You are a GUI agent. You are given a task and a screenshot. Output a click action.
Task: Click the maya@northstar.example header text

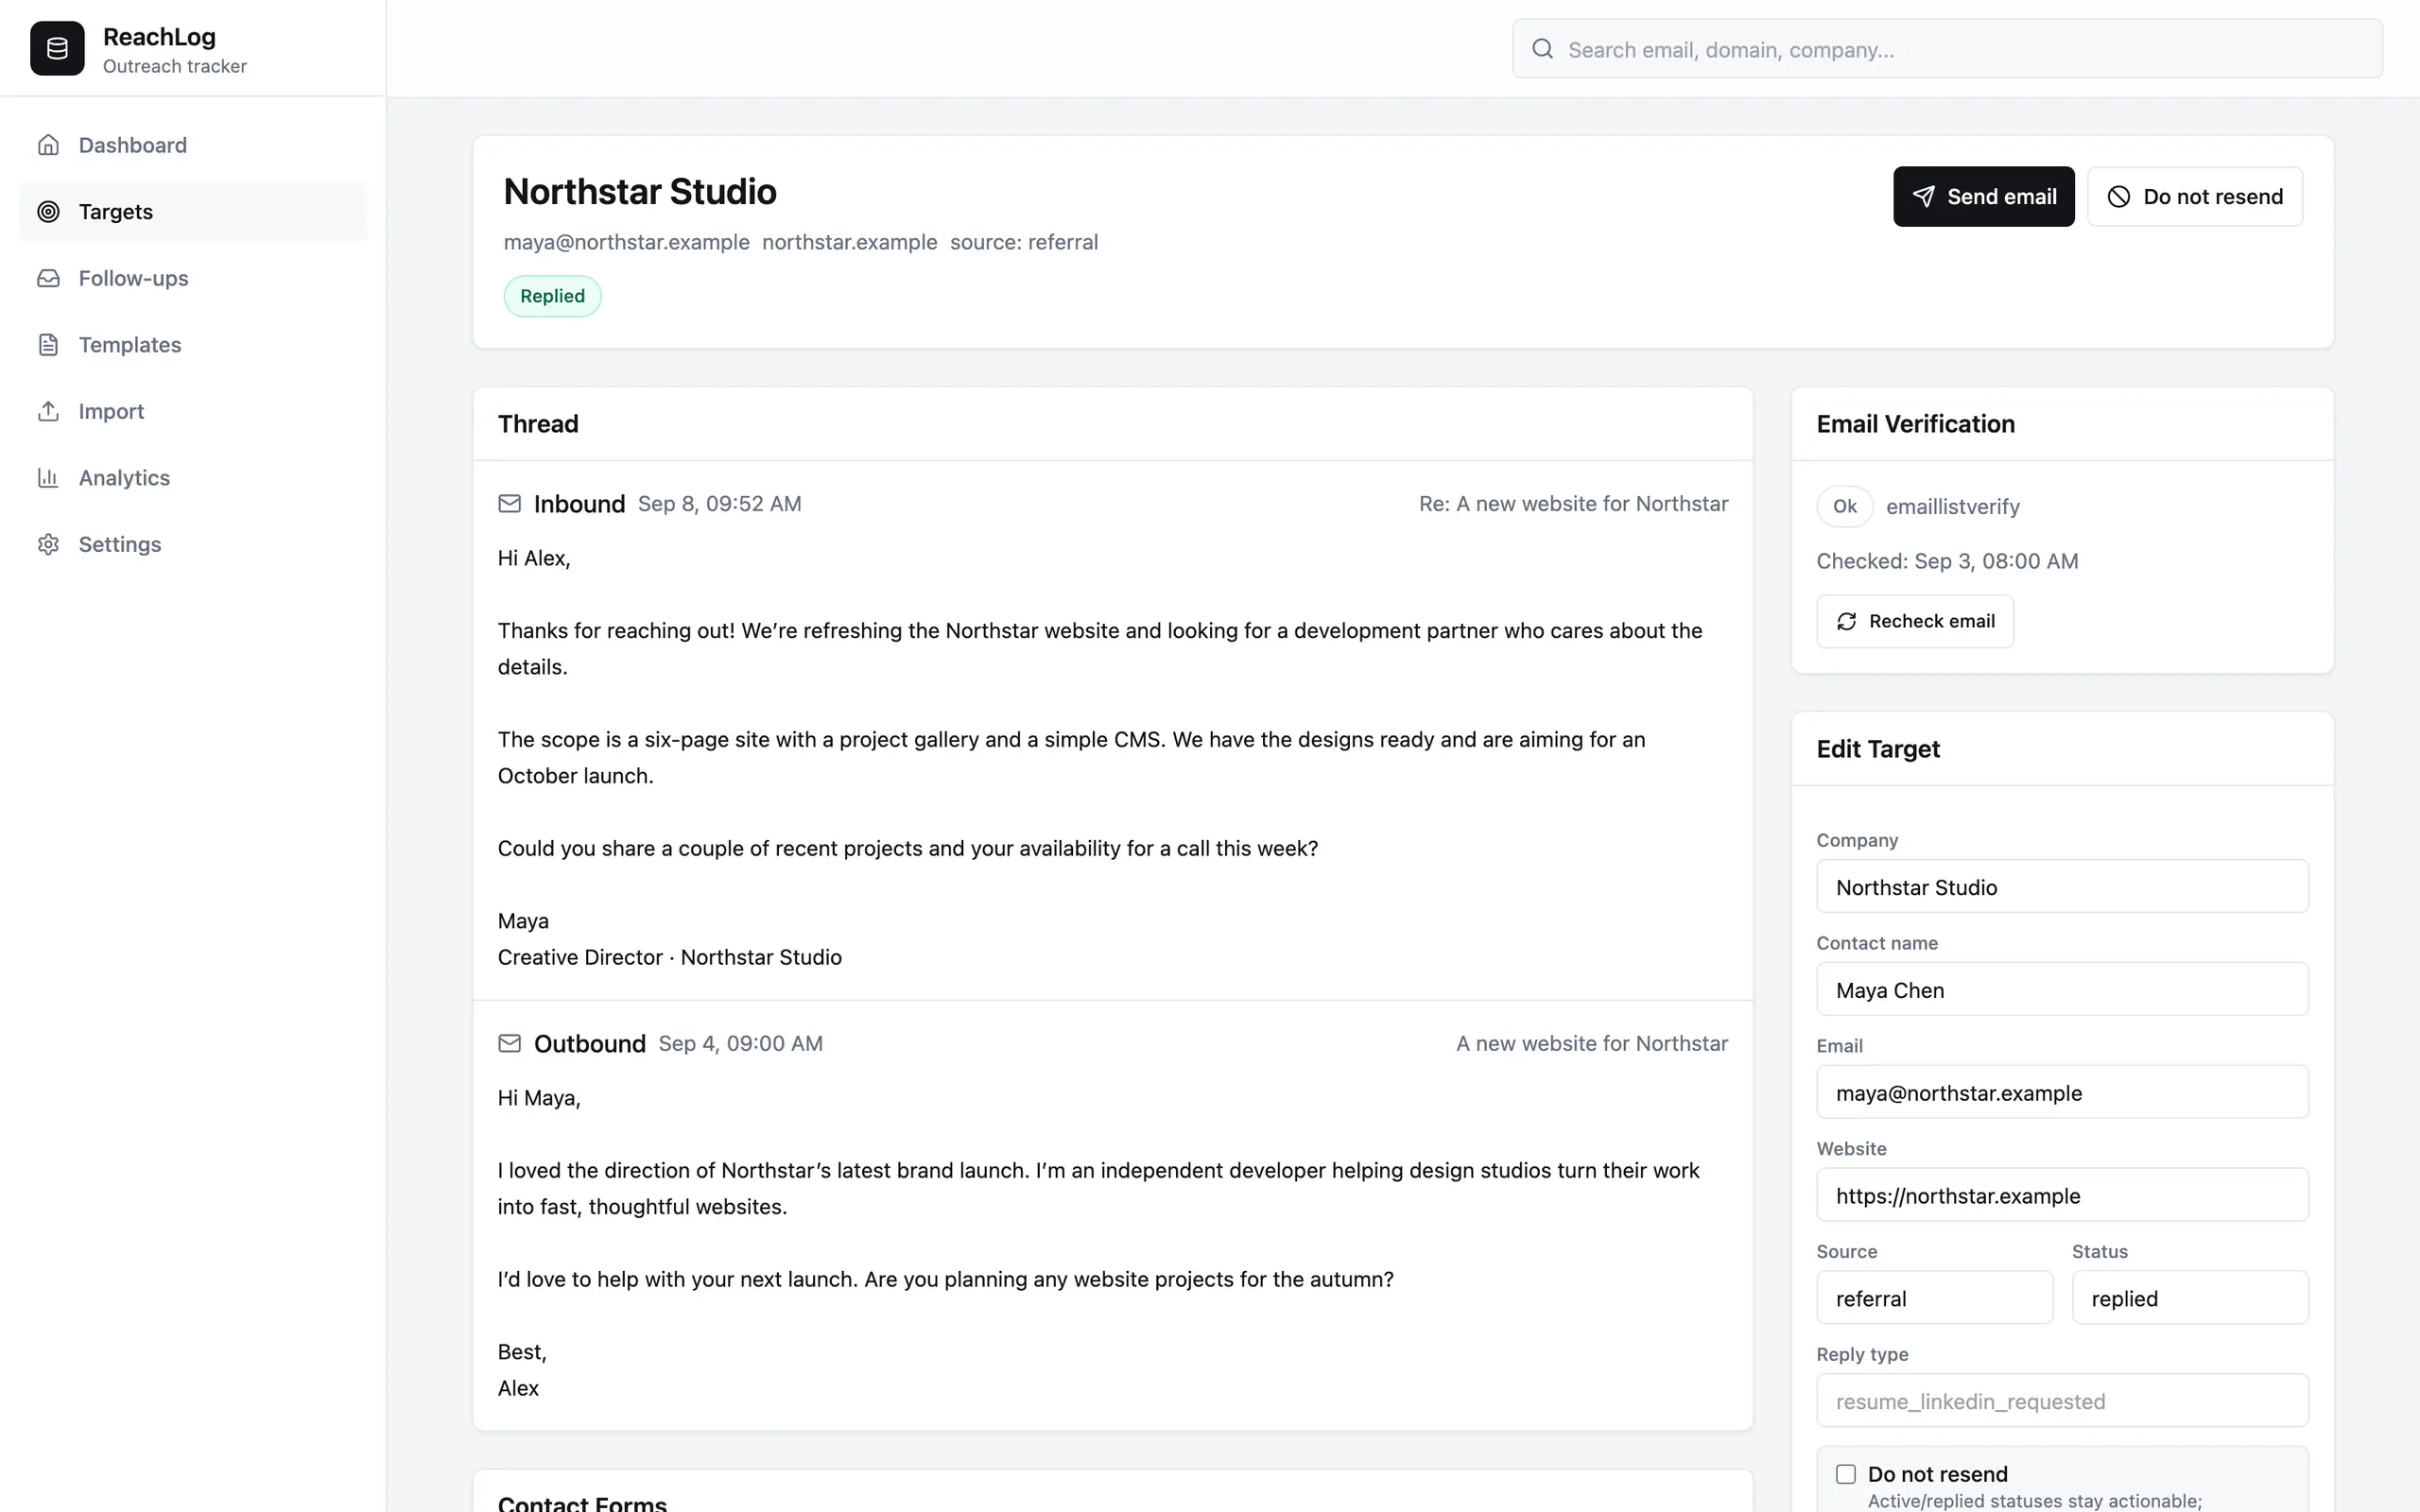(x=626, y=242)
